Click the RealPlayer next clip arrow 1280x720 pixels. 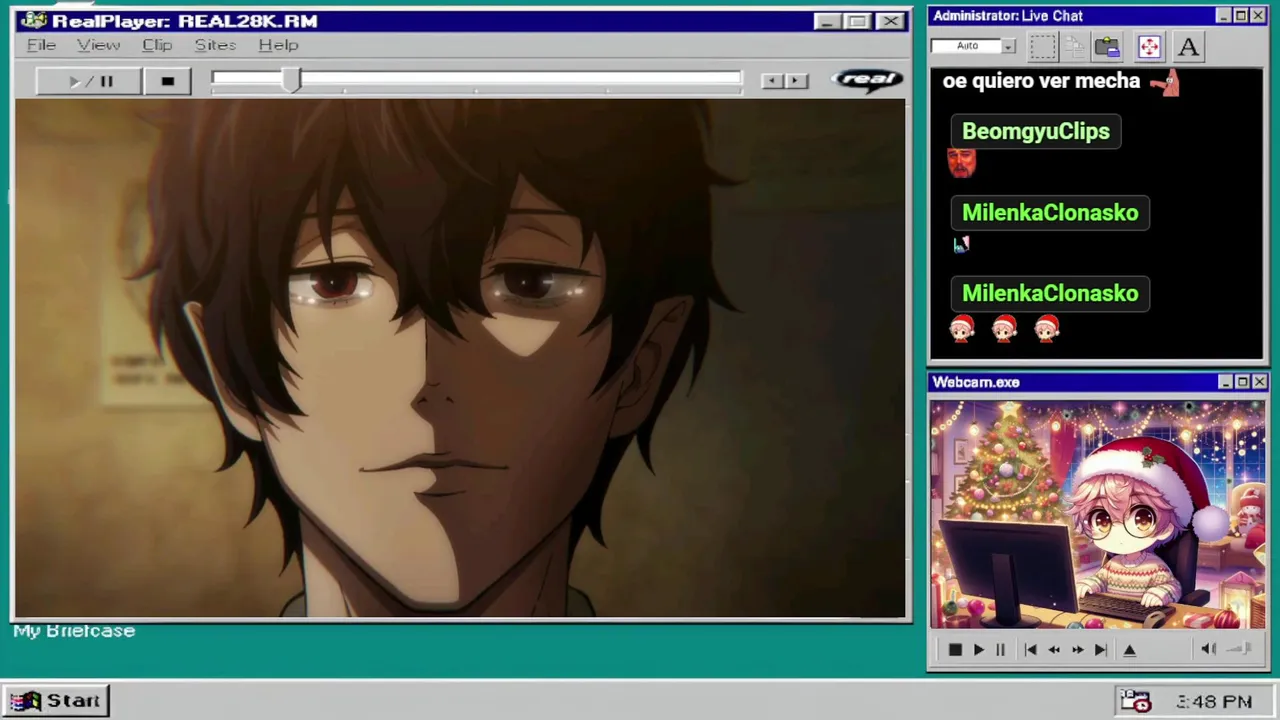(x=796, y=81)
